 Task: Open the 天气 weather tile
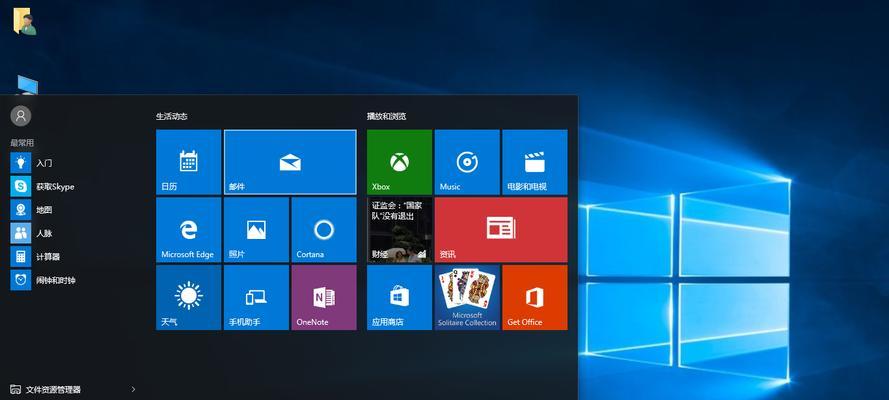pos(188,297)
